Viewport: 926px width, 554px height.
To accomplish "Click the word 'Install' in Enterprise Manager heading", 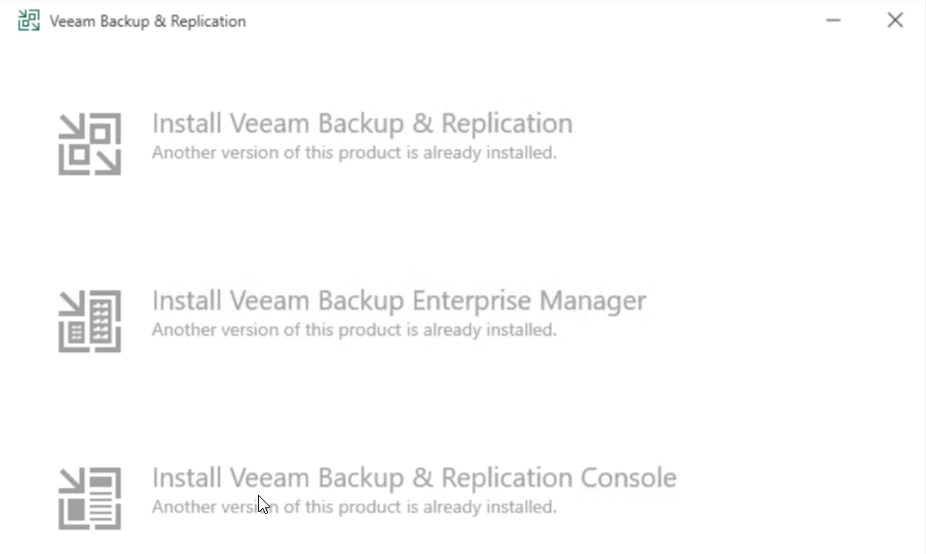I will click(x=187, y=300).
